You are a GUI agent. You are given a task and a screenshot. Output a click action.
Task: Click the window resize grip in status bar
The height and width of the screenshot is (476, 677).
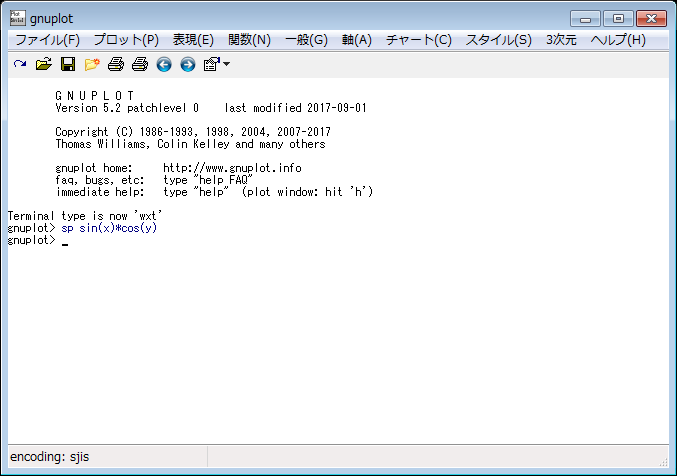(x=663, y=462)
